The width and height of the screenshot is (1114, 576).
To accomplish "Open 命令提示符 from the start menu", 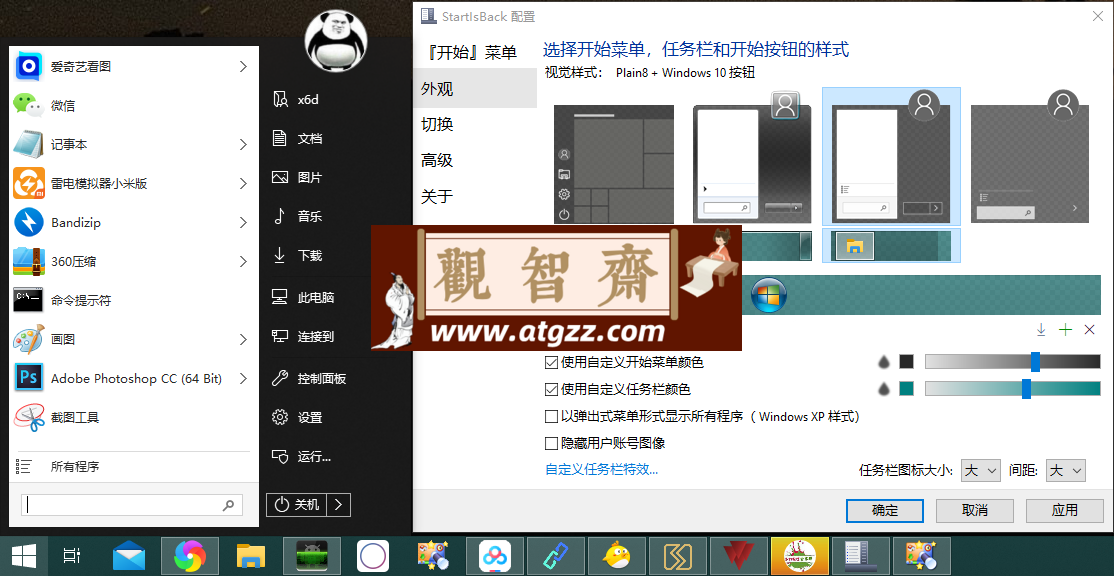I will pos(133,300).
